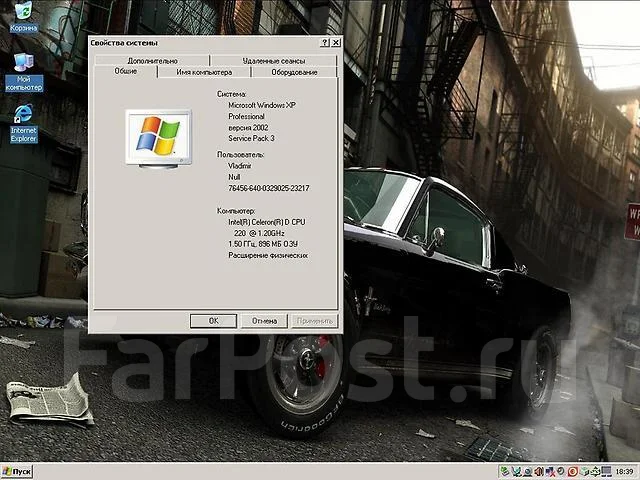Click the dual monitor tray icon near clock
Screen dimensions: 640x480
coord(607,471)
